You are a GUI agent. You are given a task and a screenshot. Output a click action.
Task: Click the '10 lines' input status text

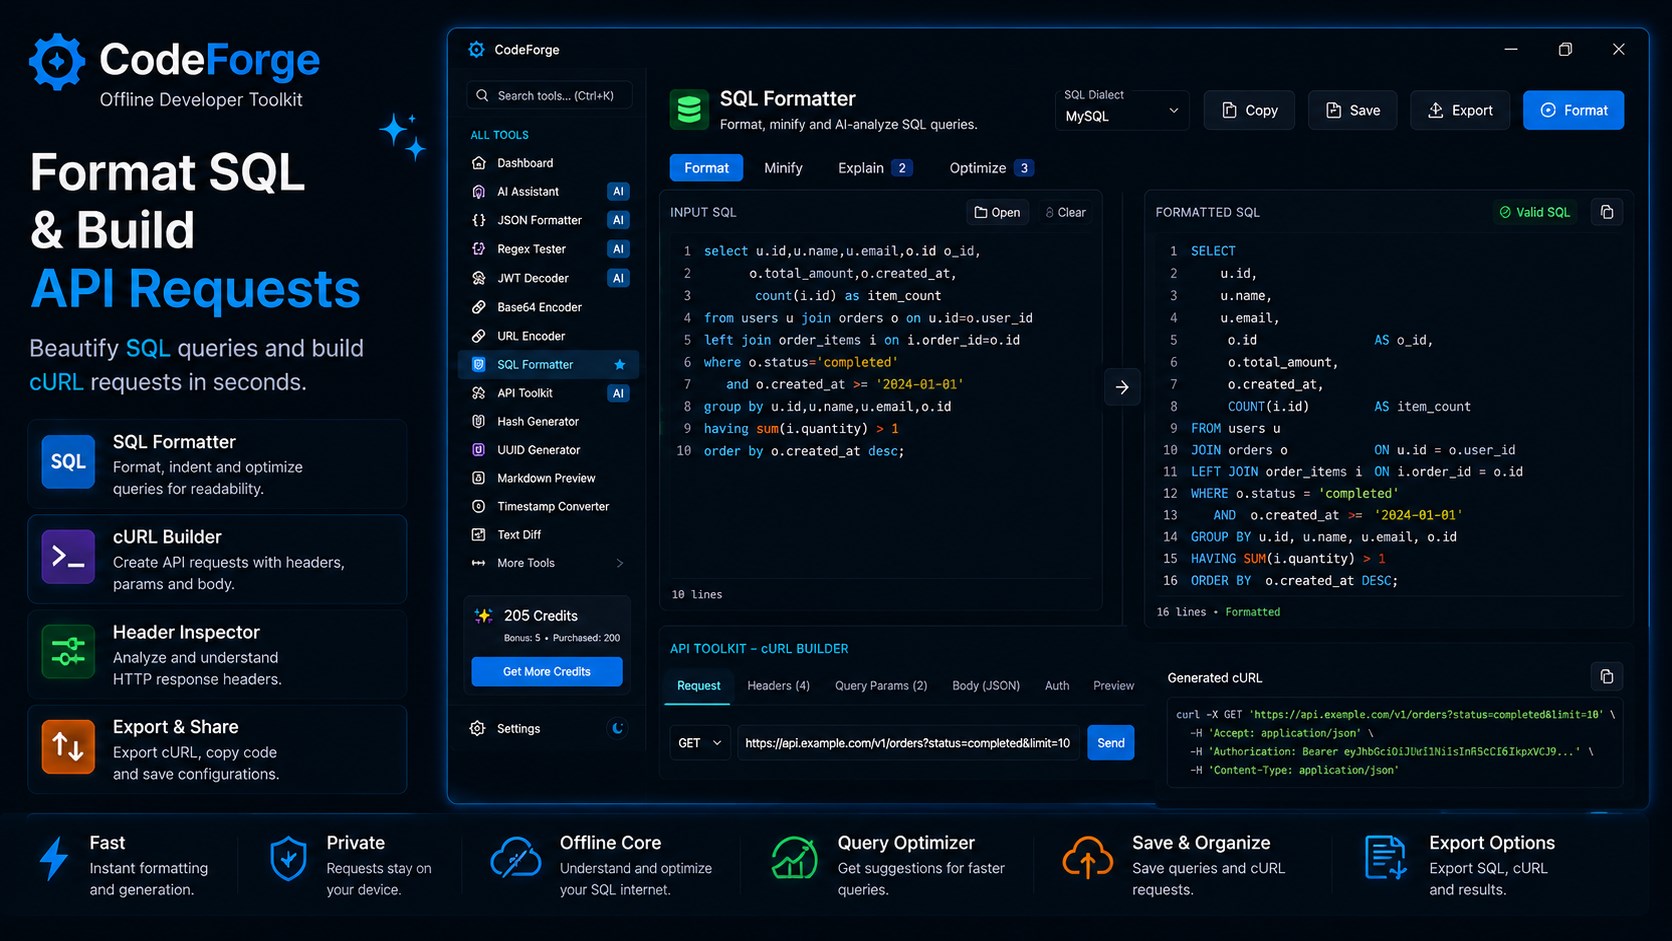click(x=697, y=594)
